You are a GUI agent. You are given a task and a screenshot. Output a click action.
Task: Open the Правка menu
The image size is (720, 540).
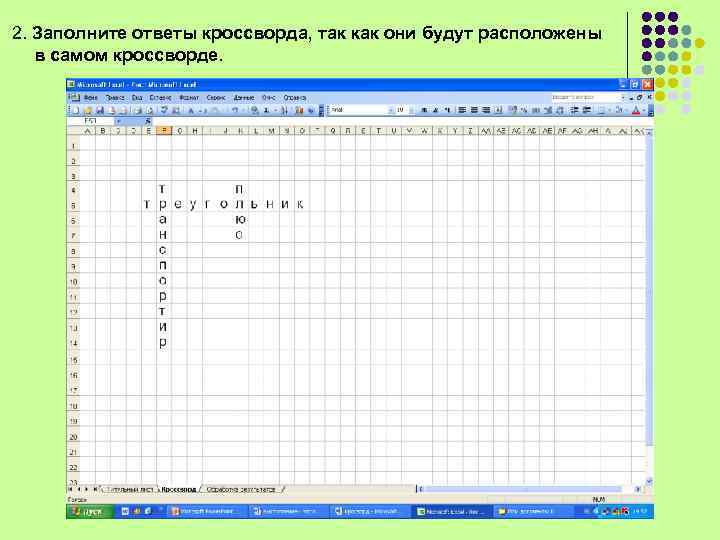coord(115,98)
